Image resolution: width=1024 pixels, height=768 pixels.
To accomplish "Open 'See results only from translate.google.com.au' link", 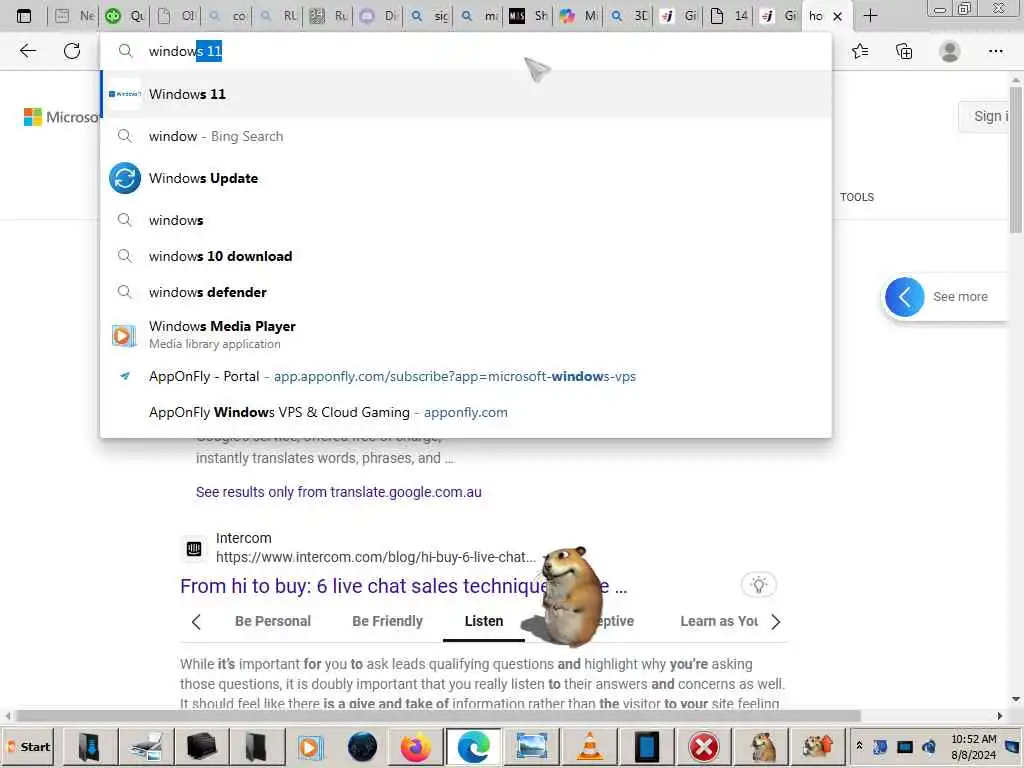I will tap(338, 492).
